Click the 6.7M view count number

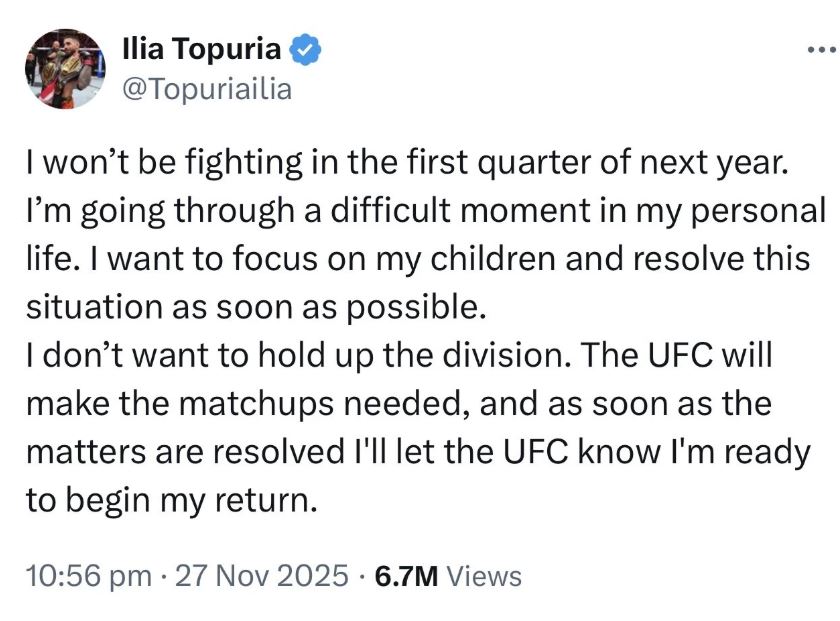pyautogui.click(x=407, y=576)
